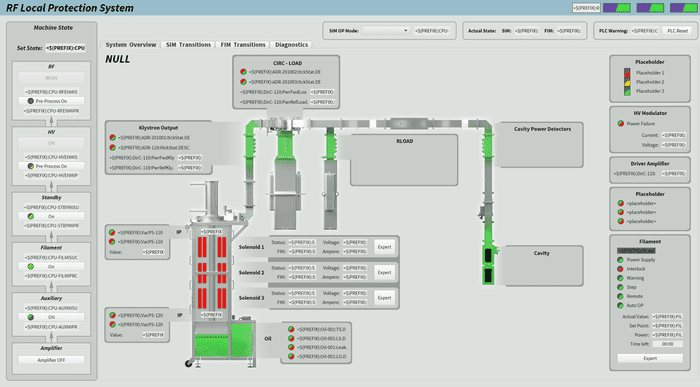Click the klystron red solenoid graphic
This screenshot has width=700, height=387.
coord(212,272)
